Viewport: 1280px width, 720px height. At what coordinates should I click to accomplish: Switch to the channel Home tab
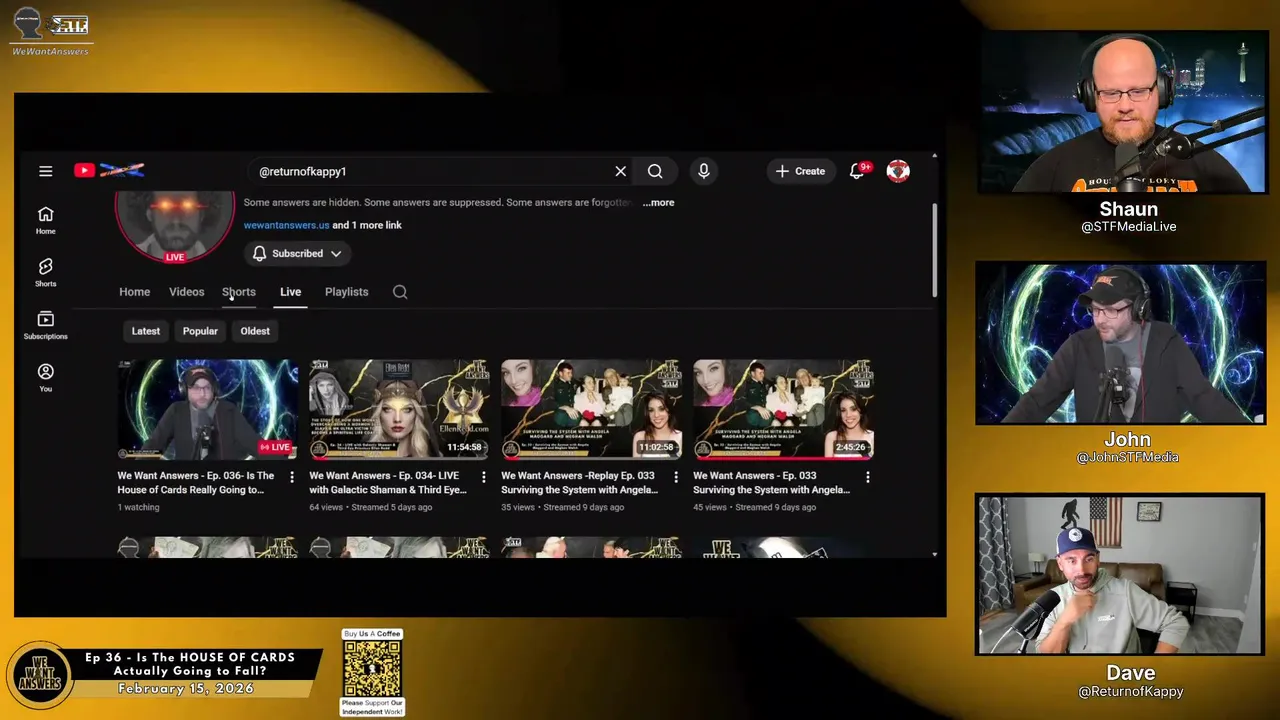pyautogui.click(x=135, y=292)
